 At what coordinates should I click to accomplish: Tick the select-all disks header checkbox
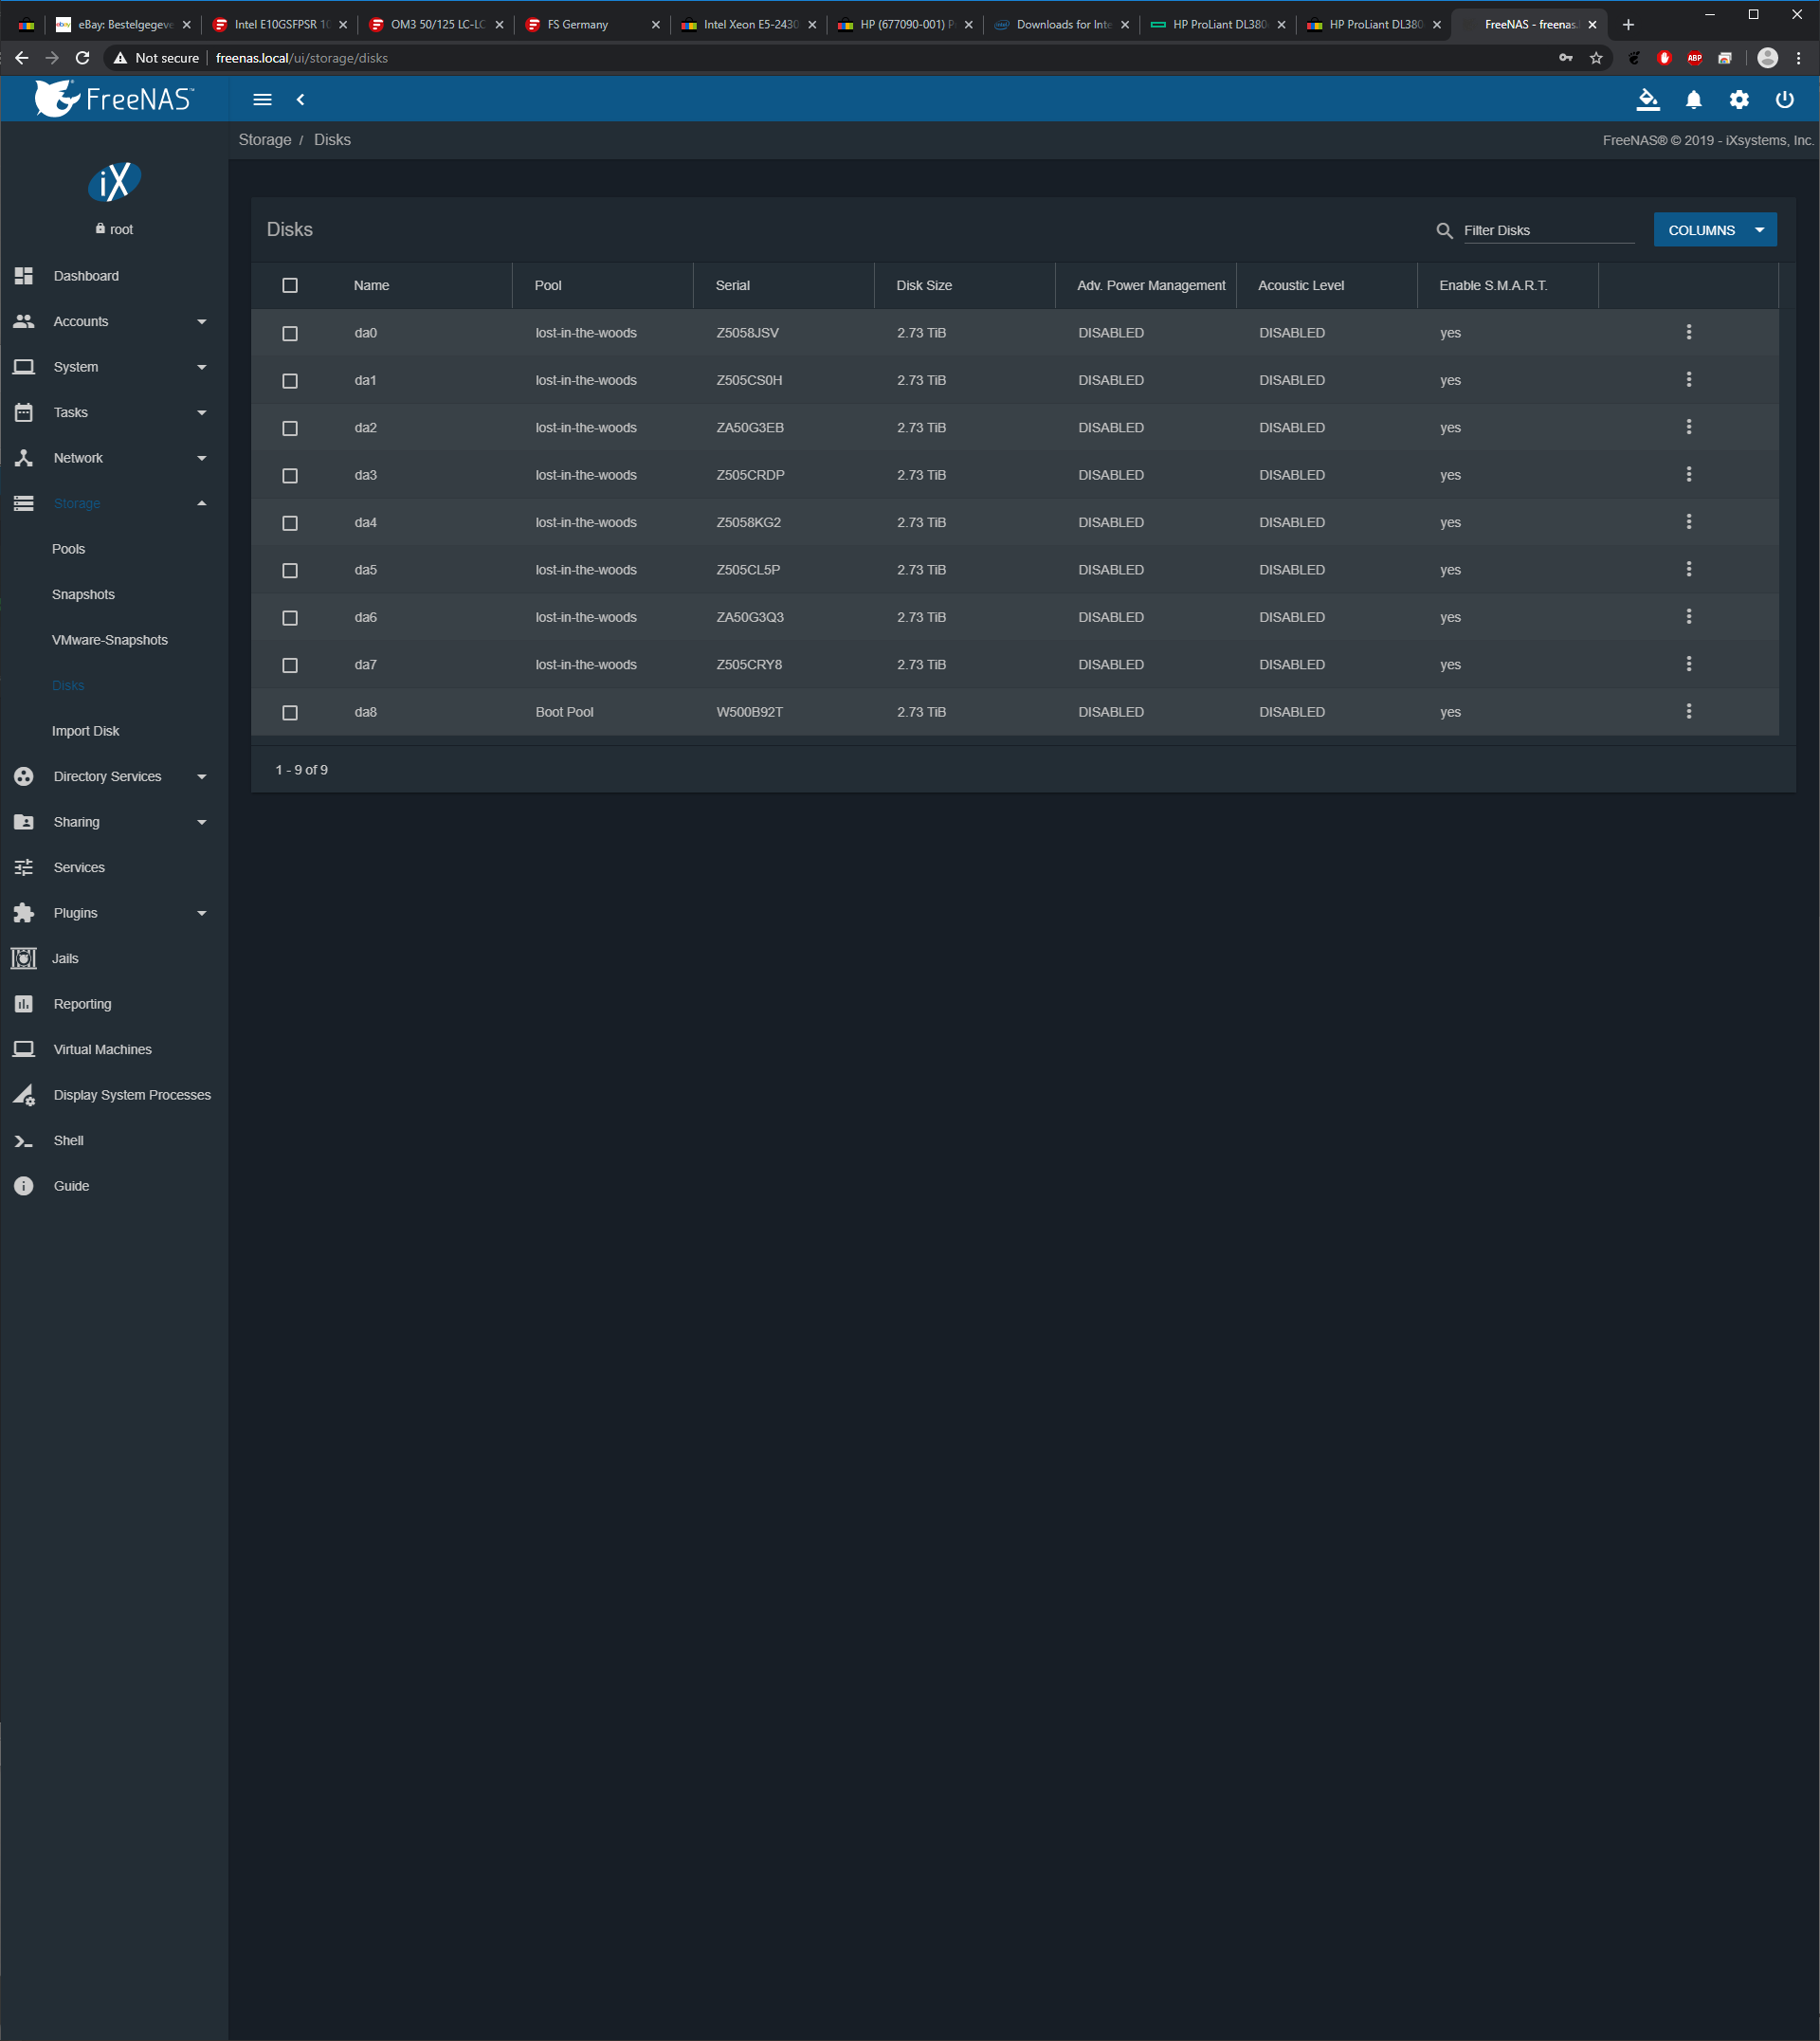(x=290, y=286)
